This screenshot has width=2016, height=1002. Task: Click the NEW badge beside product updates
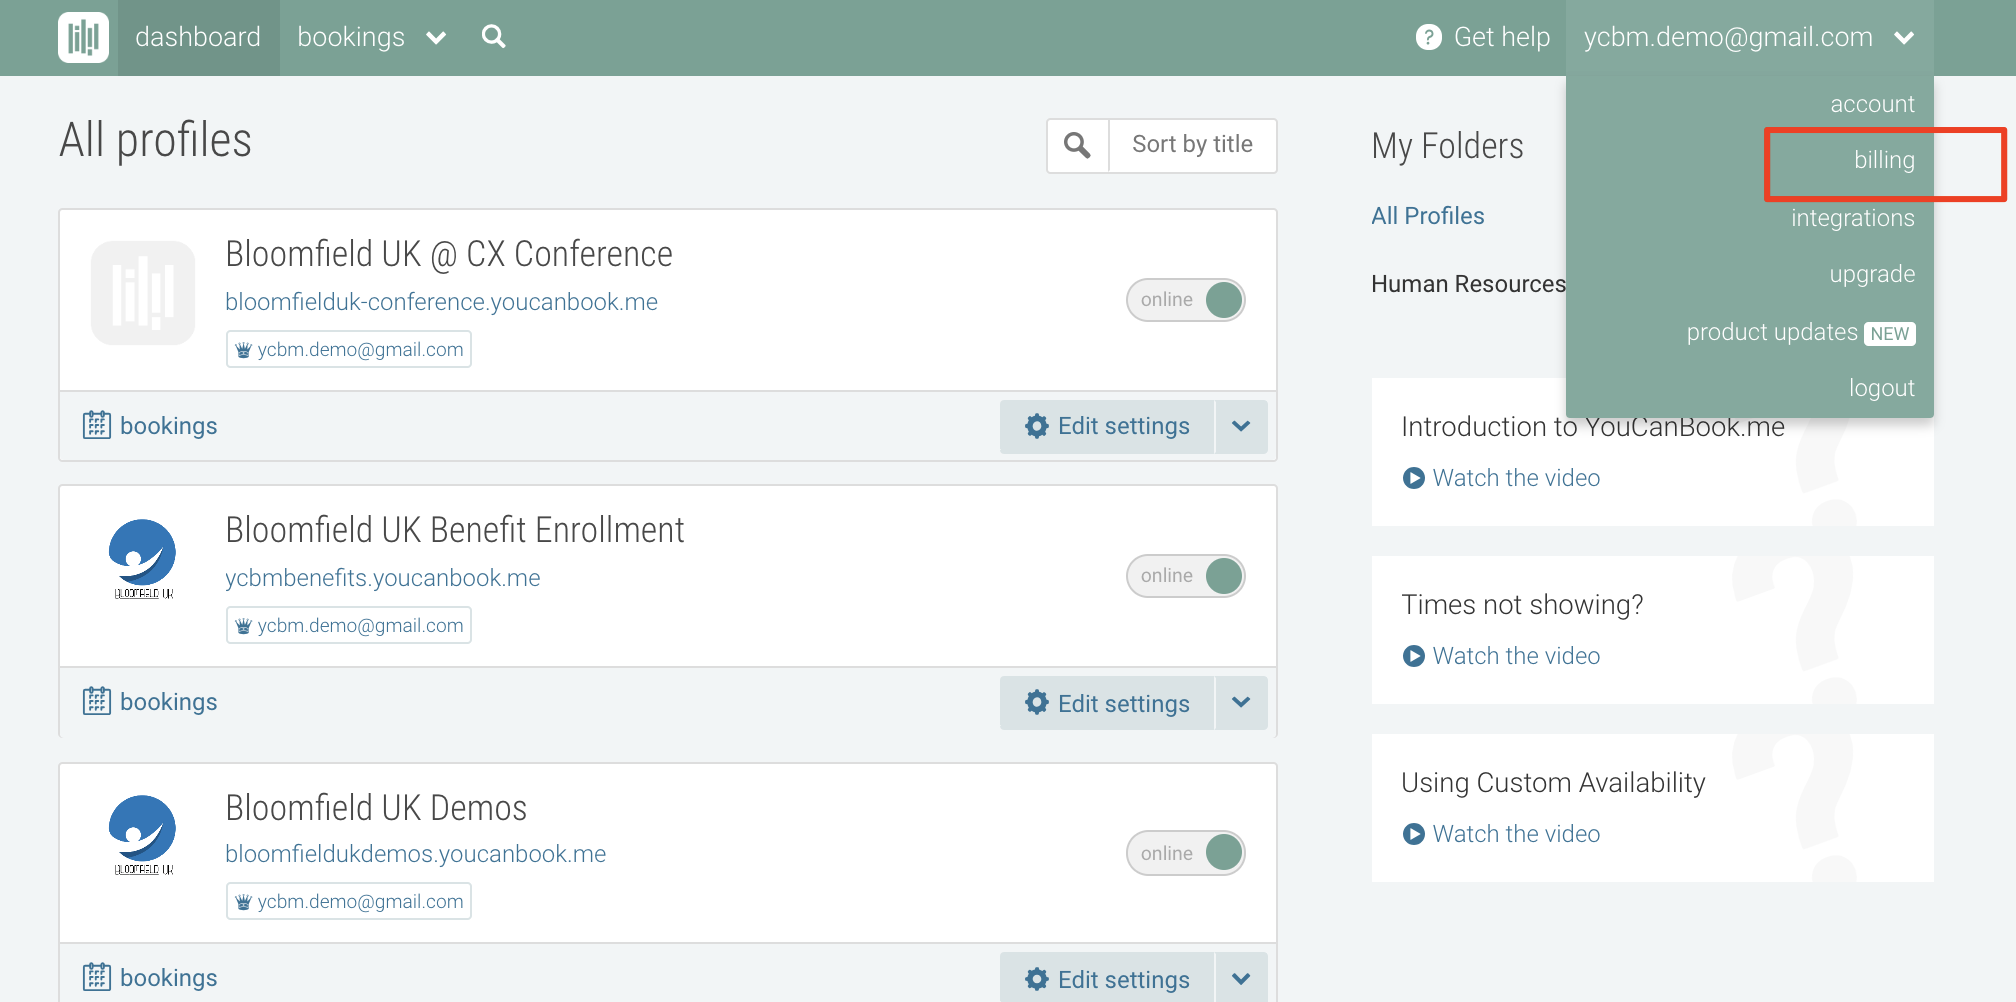1890,334
